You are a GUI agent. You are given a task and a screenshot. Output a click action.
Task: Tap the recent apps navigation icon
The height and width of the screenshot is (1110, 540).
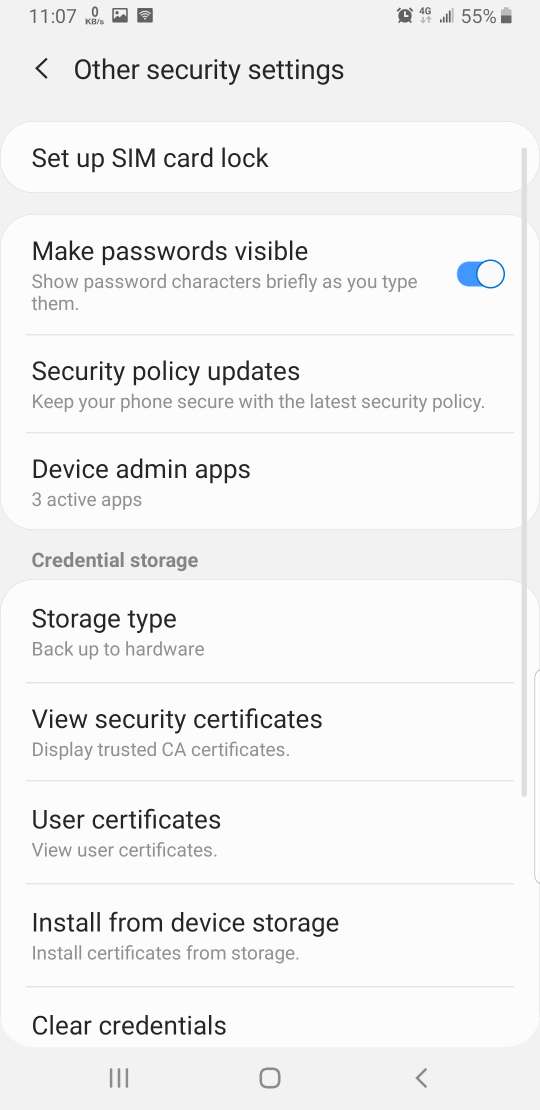pos(119,1078)
